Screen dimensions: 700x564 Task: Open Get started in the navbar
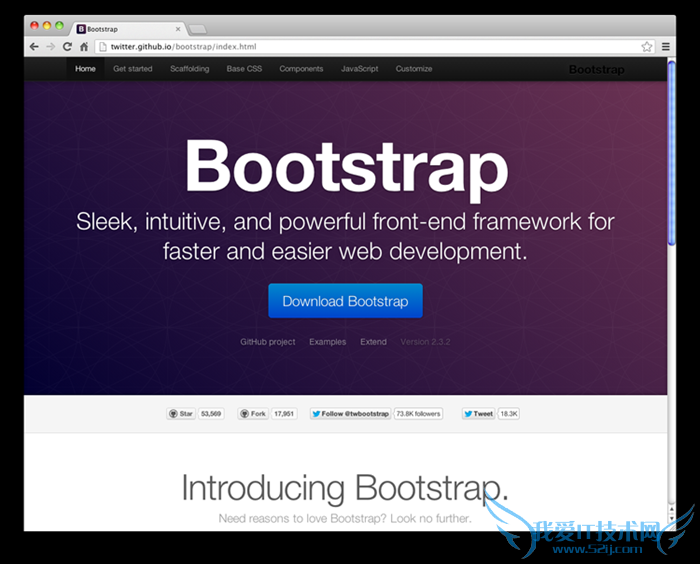pyautogui.click(x=133, y=69)
